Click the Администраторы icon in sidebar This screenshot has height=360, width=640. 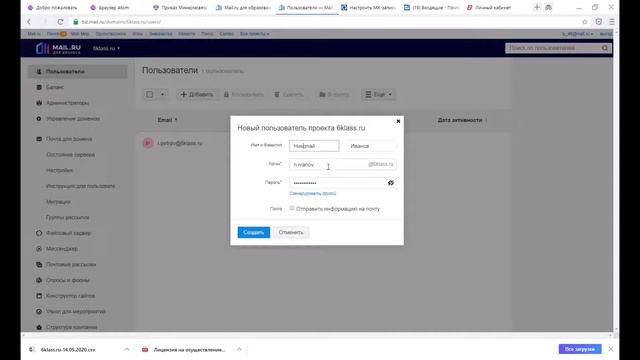pos(39,103)
